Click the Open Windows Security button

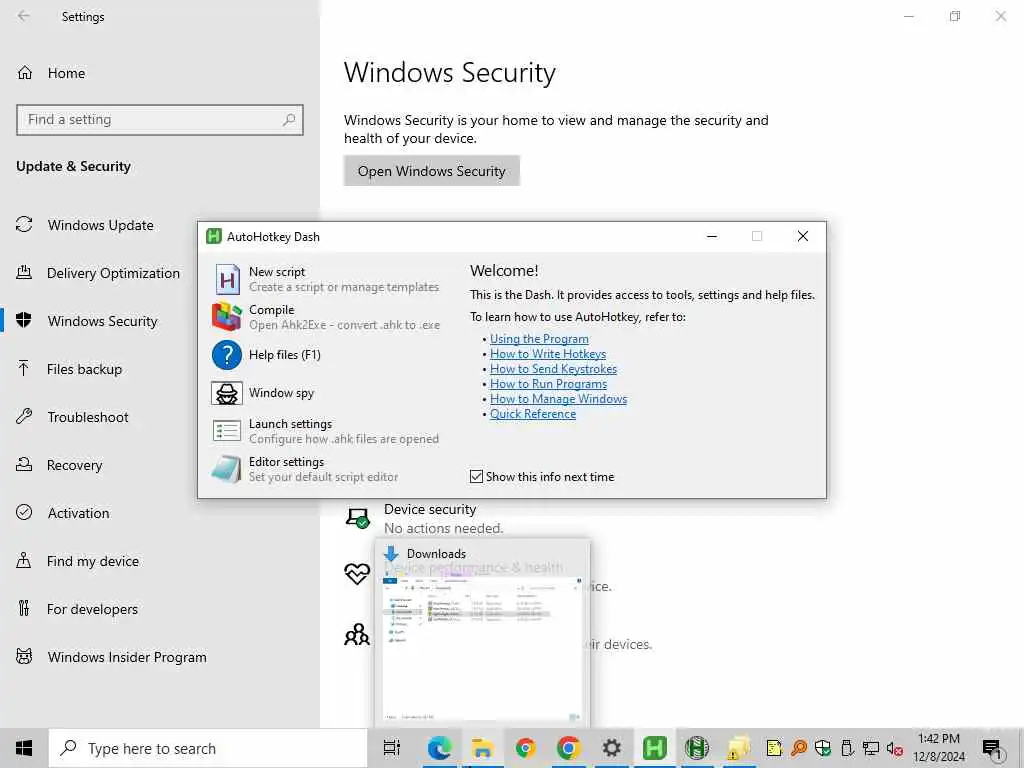coord(432,171)
